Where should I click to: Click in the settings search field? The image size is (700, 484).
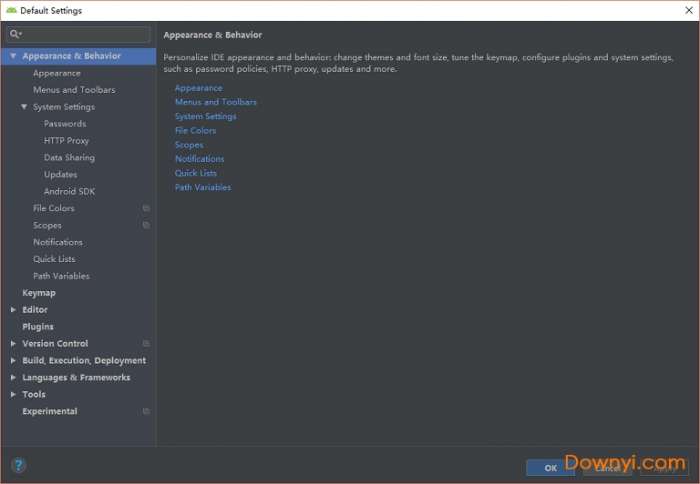(79, 34)
